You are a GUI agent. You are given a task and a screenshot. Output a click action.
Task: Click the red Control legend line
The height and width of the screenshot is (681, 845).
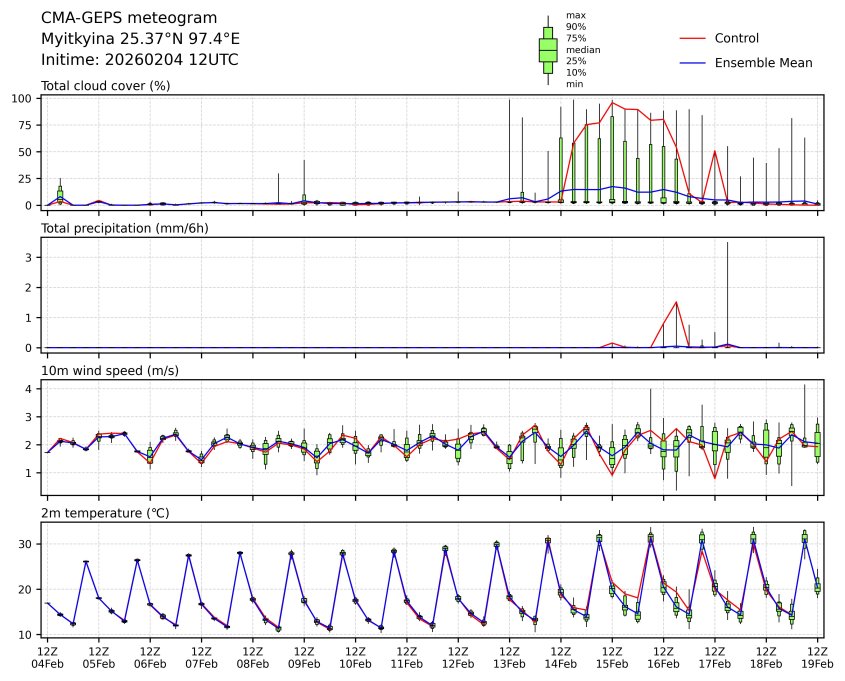coord(693,38)
